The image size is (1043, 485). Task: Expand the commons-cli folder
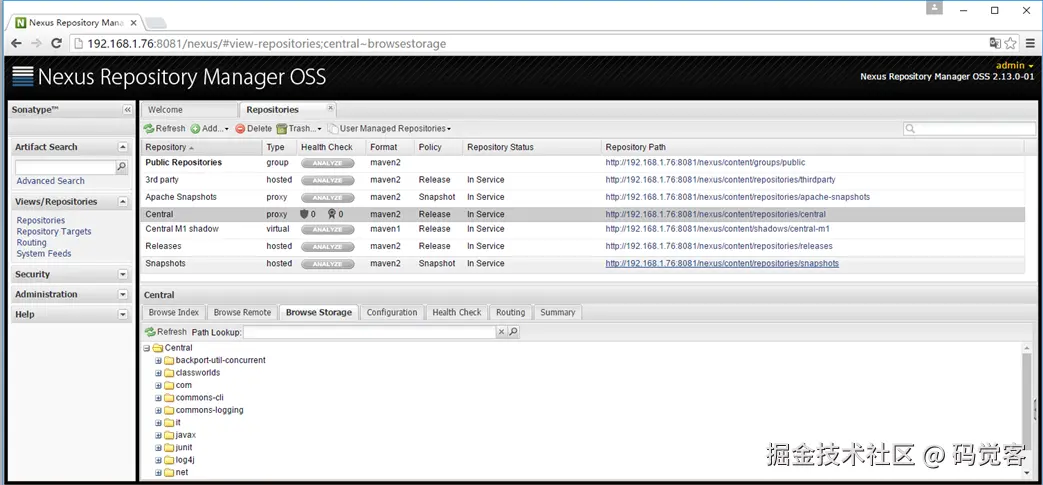(158, 397)
